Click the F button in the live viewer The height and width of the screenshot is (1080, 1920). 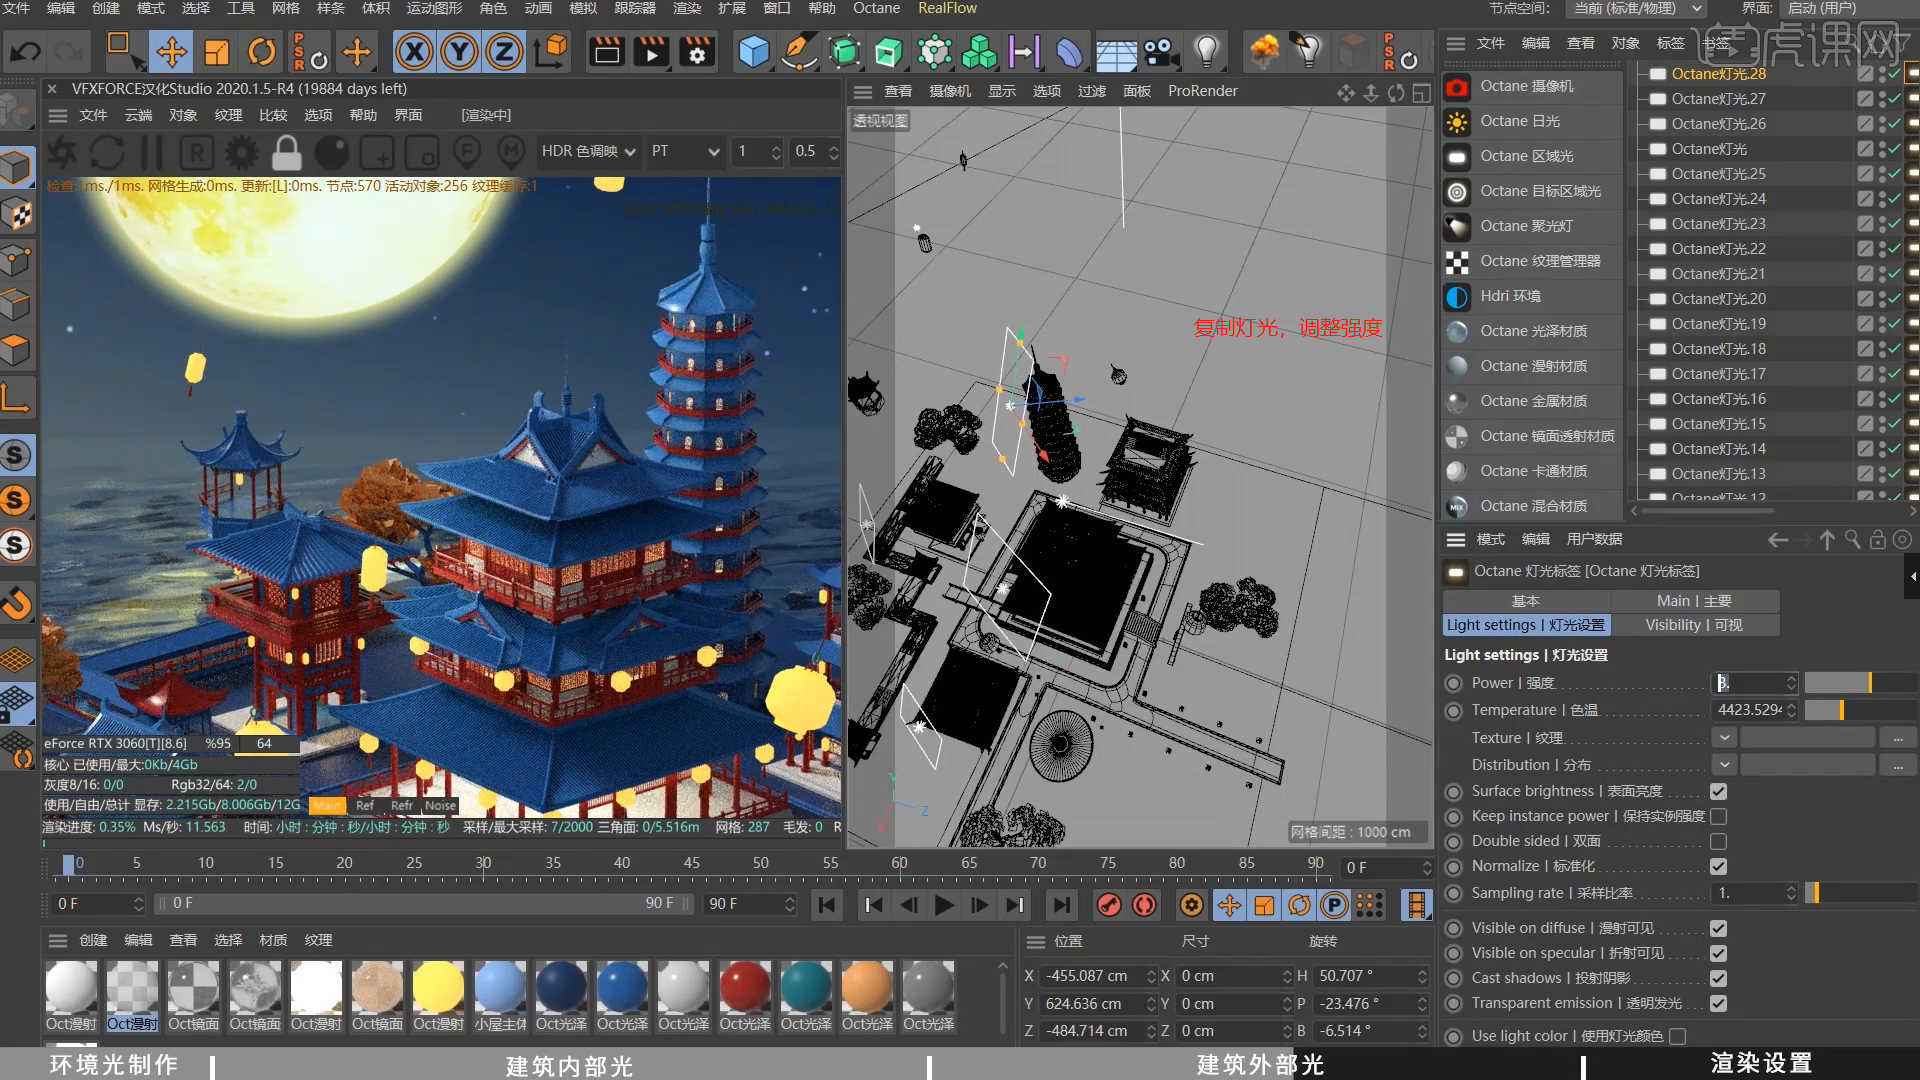467,152
